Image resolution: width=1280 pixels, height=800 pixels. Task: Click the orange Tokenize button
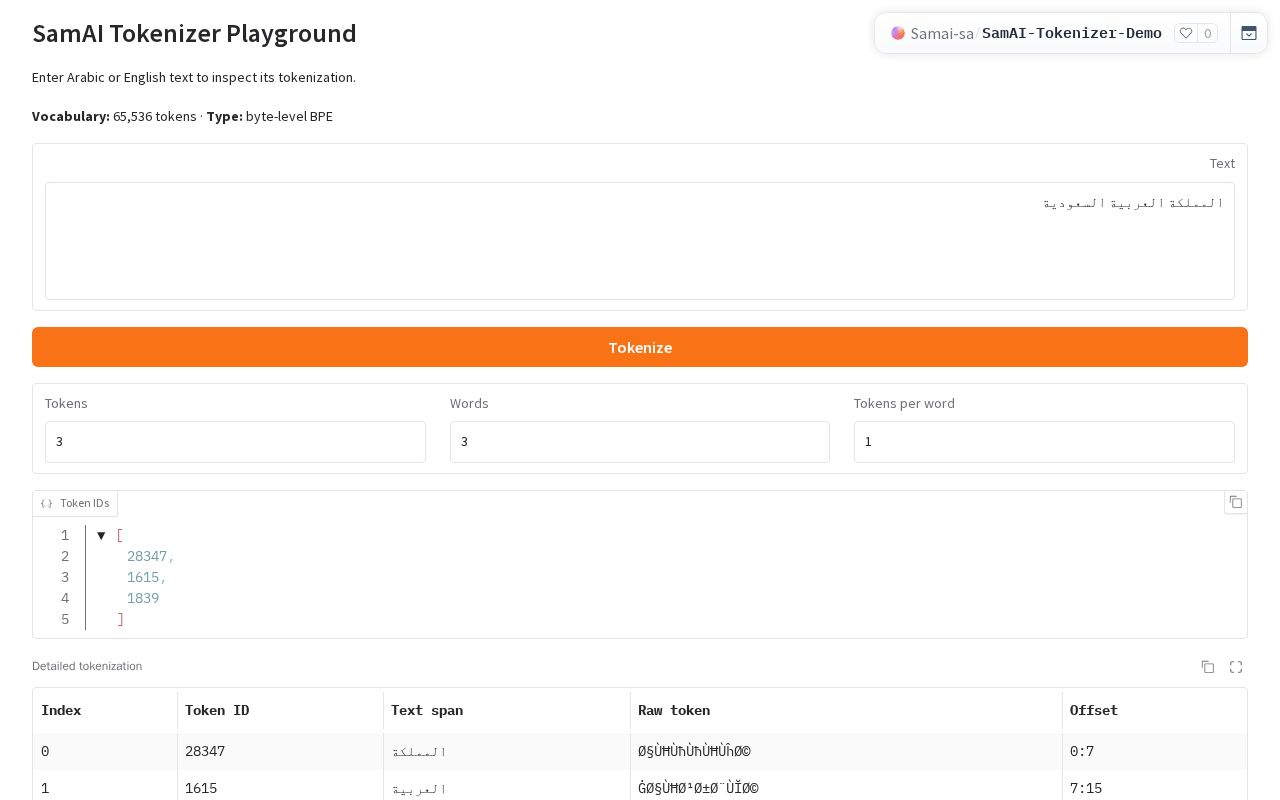[x=640, y=347]
